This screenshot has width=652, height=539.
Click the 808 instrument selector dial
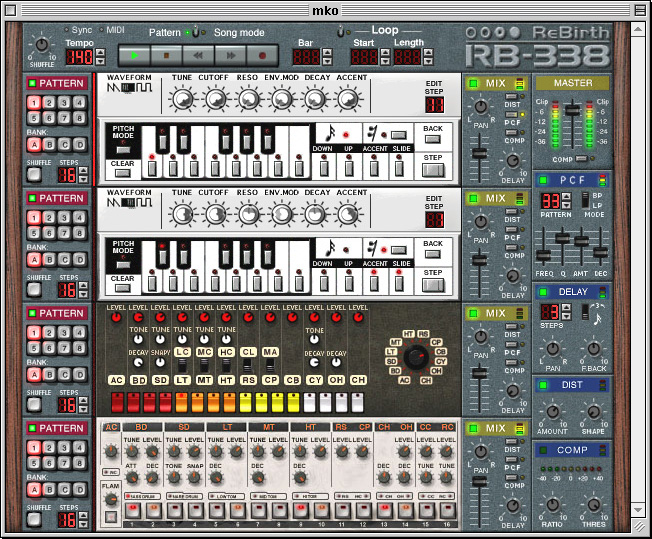tap(416, 357)
